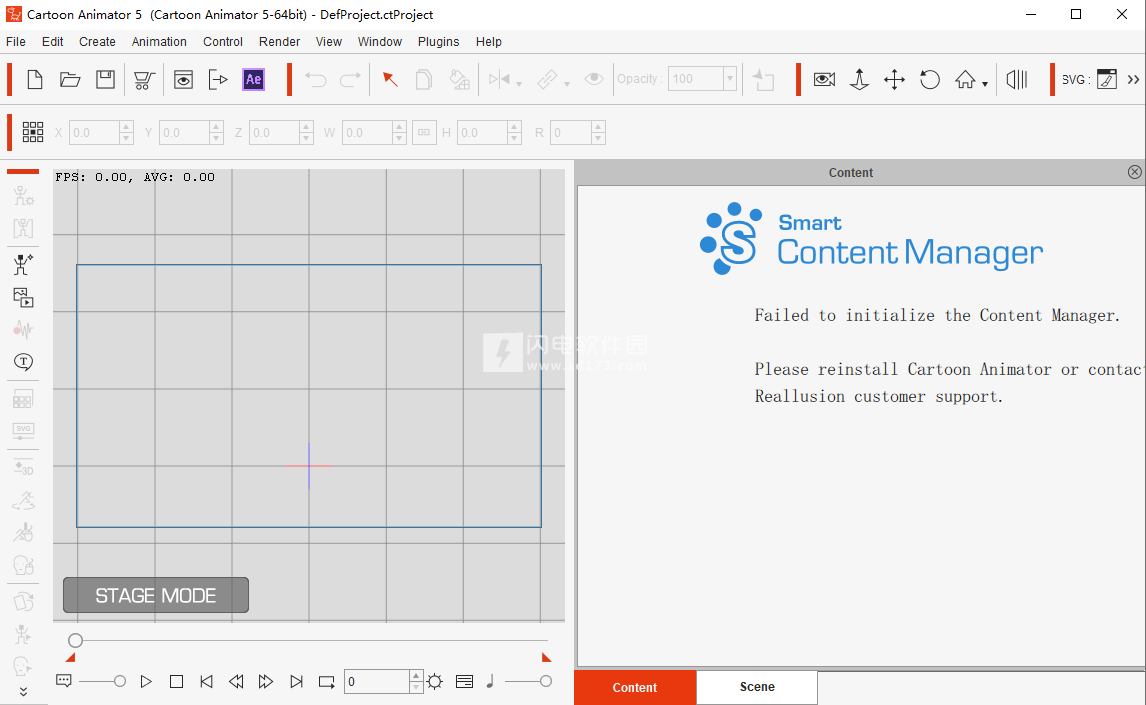Show the timeline panel icon
Viewport: 1146px width, 705px height.
[464, 682]
